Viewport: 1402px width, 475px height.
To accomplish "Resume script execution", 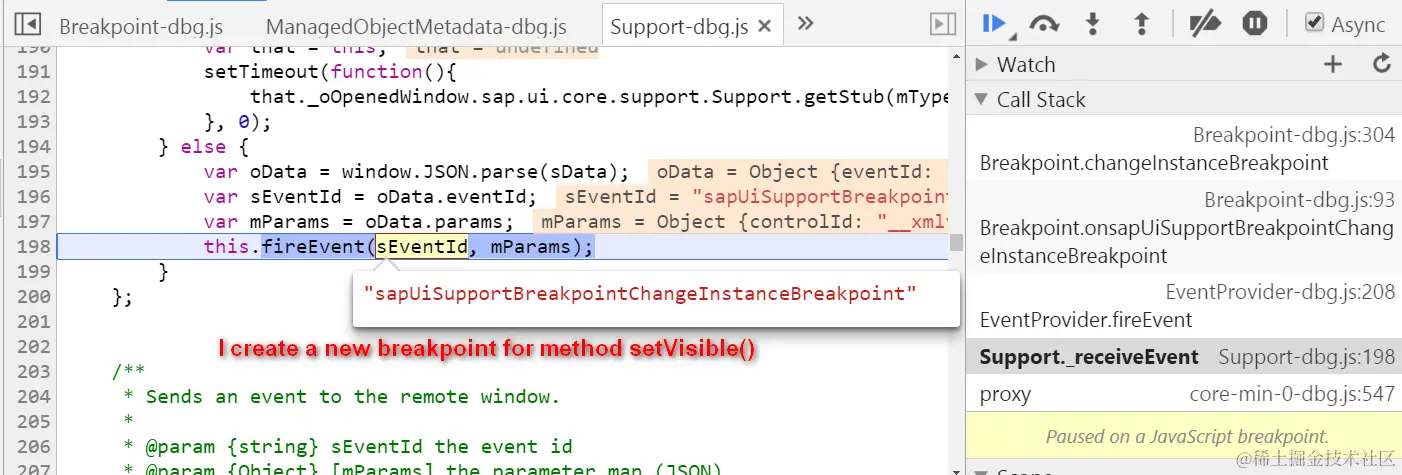I will [995, 24].
